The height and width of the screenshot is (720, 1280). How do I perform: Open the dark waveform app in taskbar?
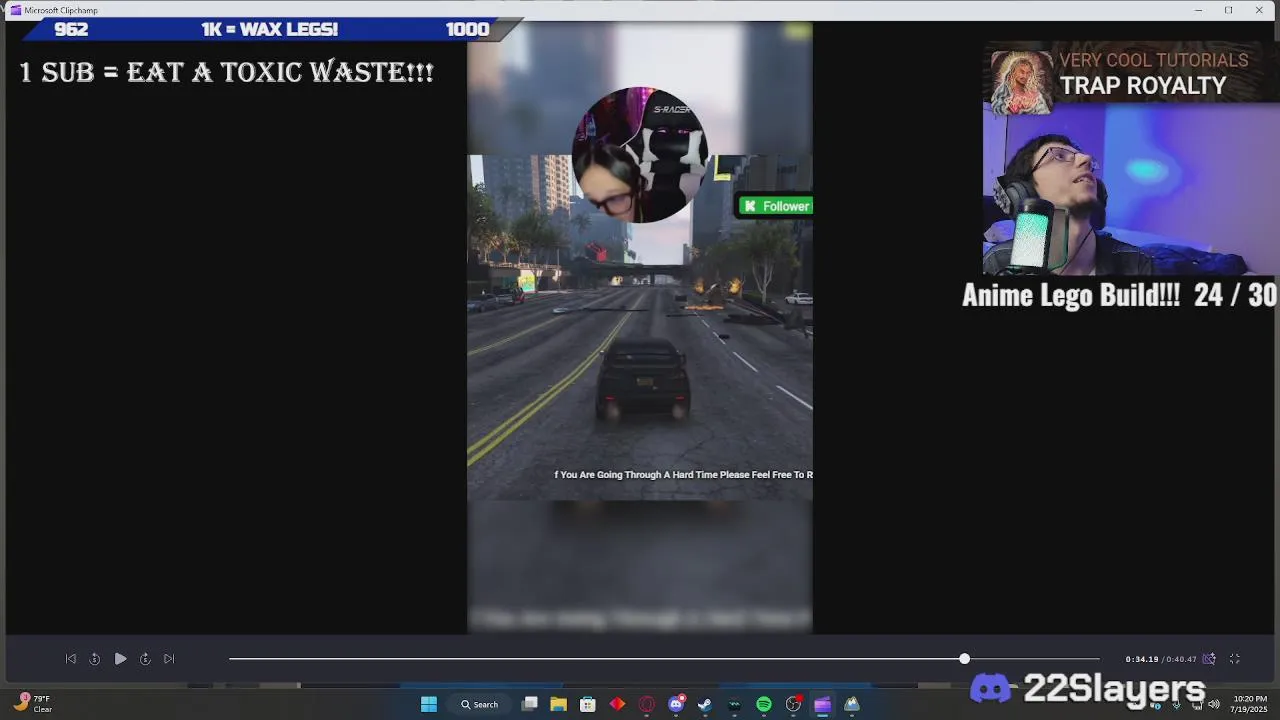(735, 704)
